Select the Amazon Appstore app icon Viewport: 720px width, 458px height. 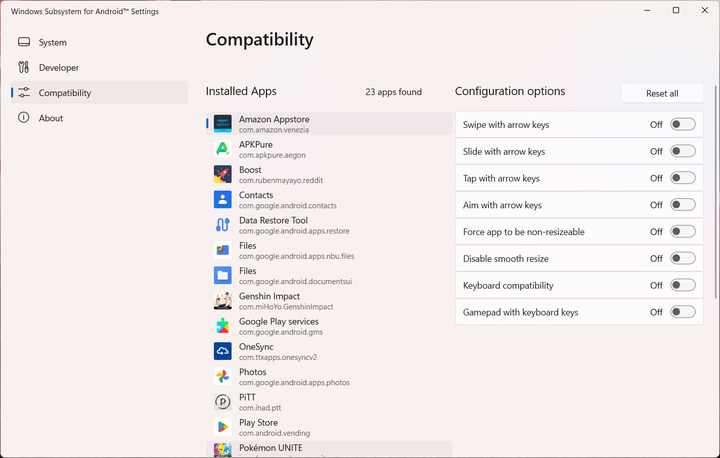[223, 124]
